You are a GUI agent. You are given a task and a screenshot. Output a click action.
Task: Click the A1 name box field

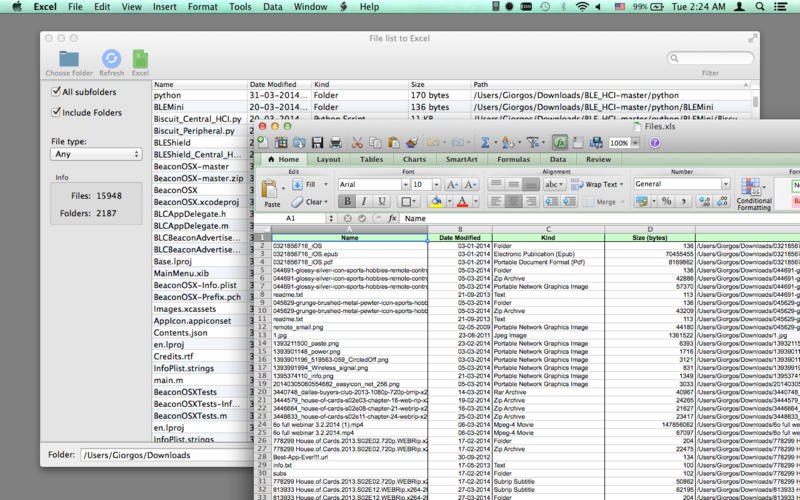point(290,218)
